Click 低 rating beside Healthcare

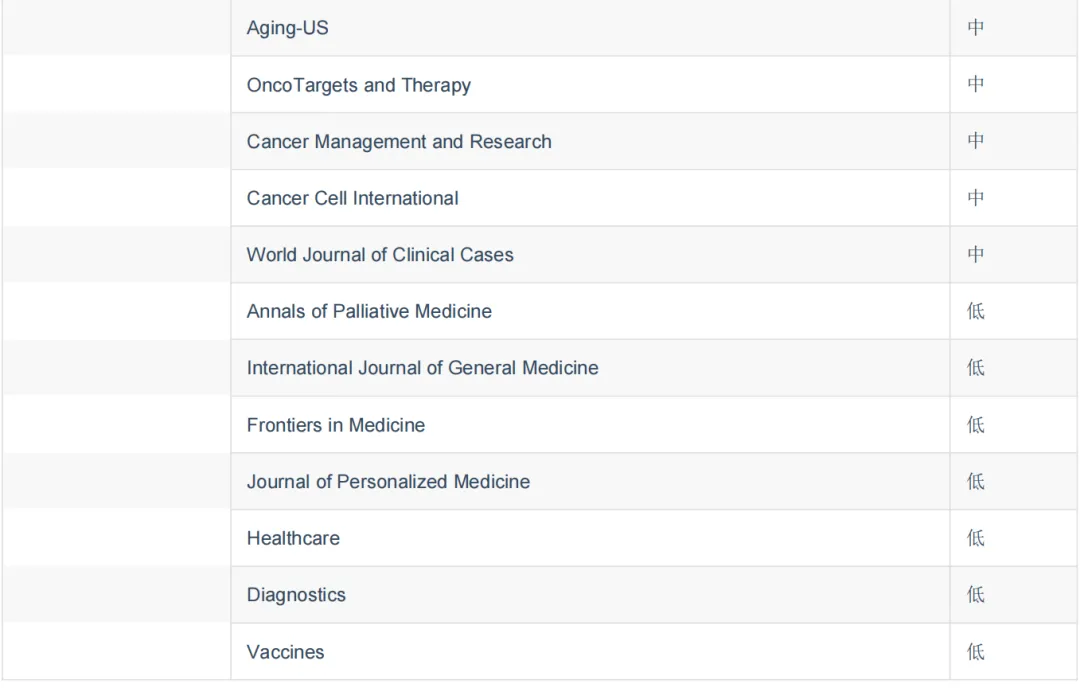(975, 537)
